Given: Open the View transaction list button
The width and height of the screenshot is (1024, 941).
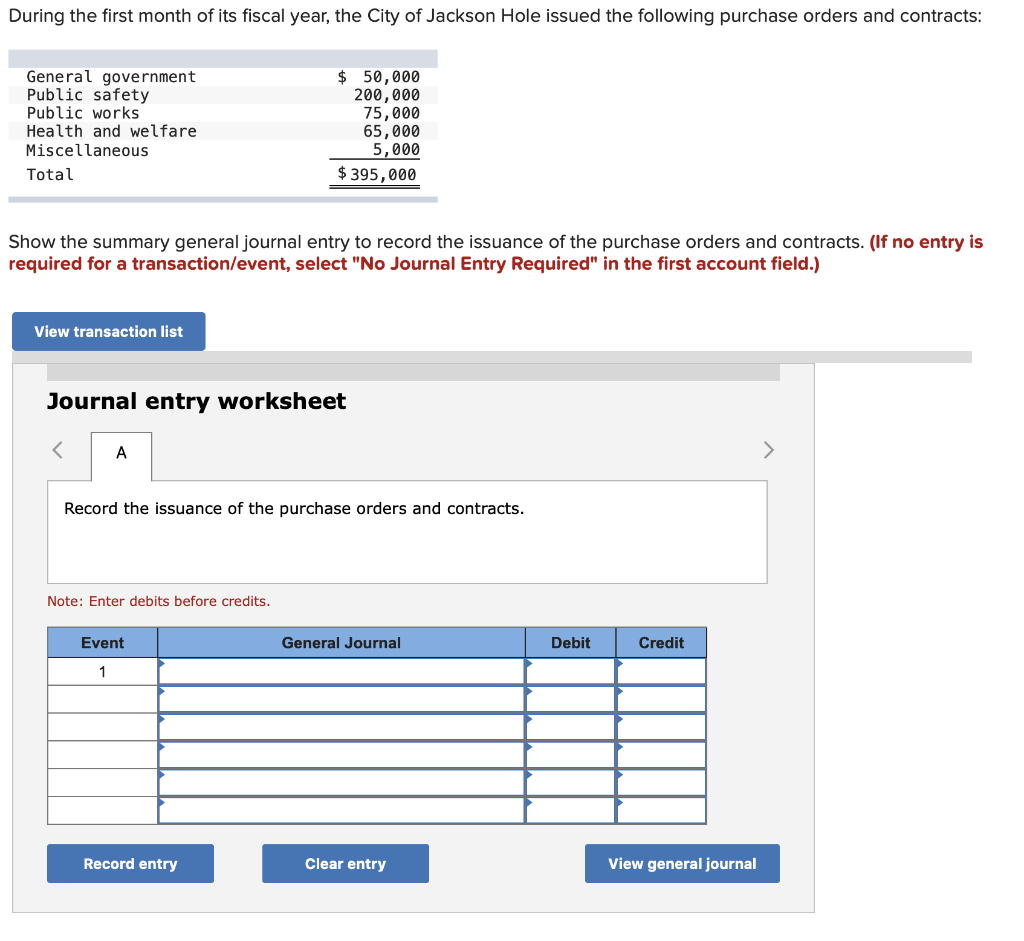Looking at the screenshot, I should [108, 332].
